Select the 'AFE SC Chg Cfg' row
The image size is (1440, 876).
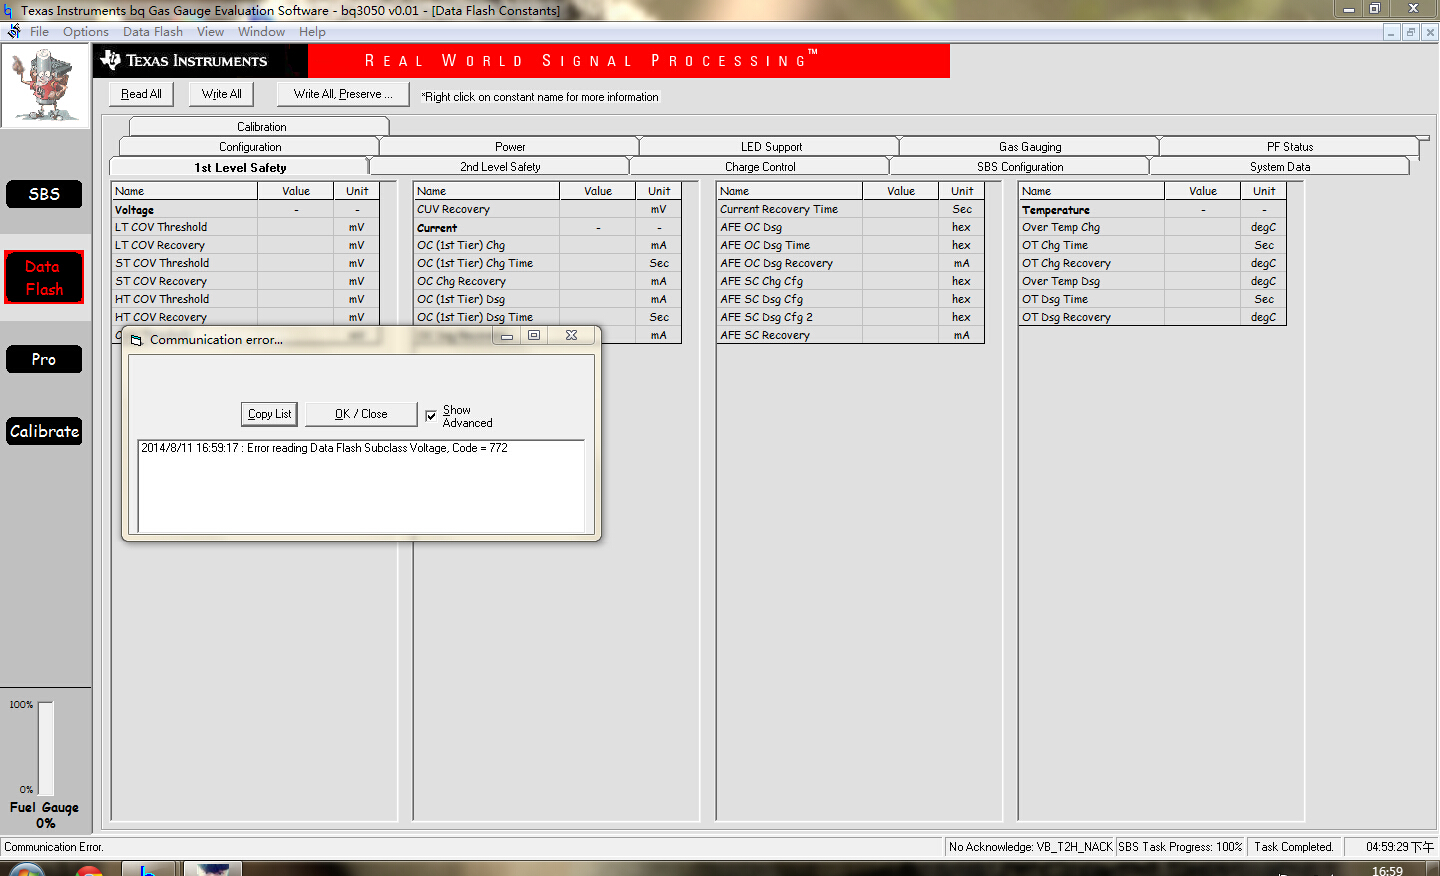click(x=850, y=281)
